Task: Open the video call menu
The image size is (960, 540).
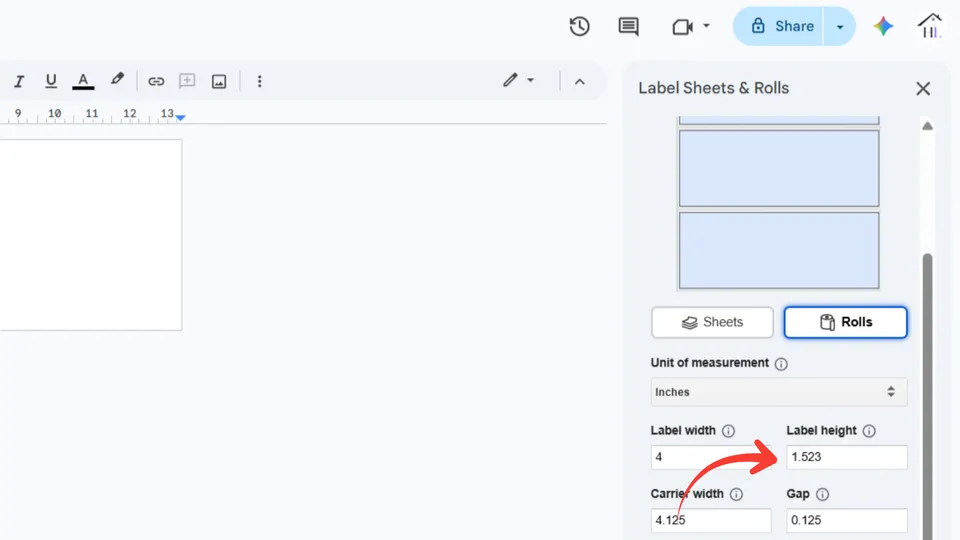Action: [691, 26]
